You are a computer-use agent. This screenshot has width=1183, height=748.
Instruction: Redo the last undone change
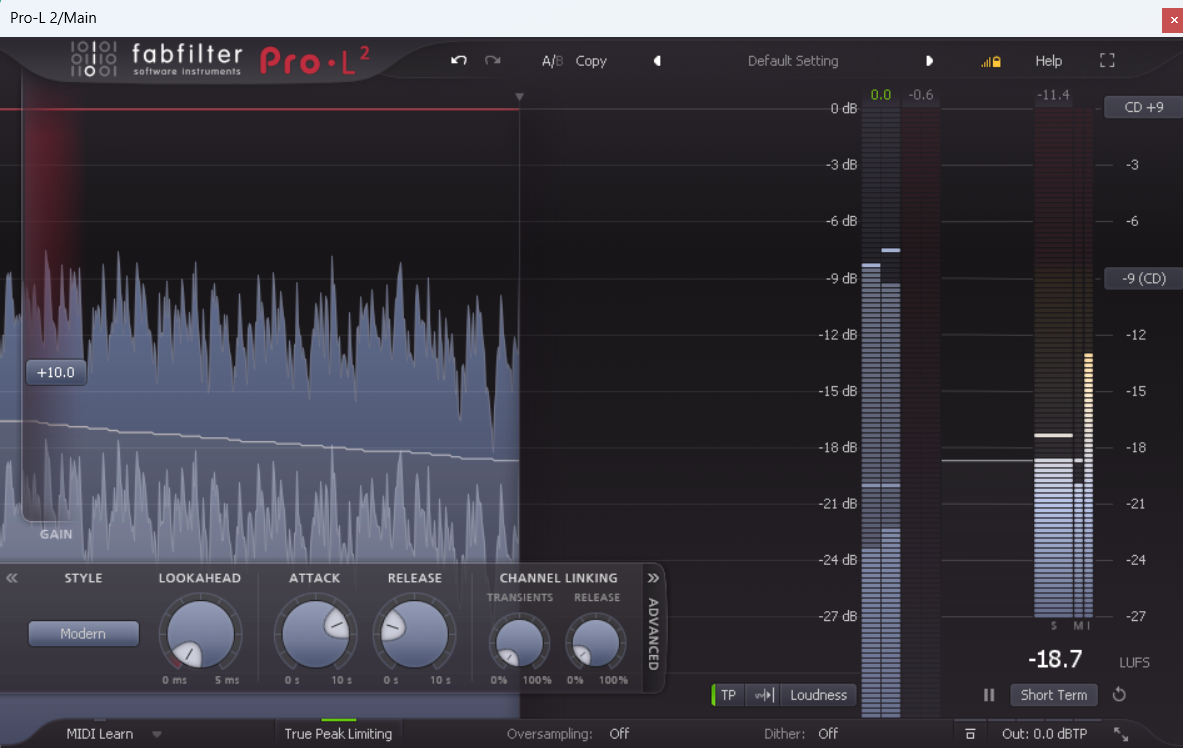pyautogui.click(x=493, y=60)
